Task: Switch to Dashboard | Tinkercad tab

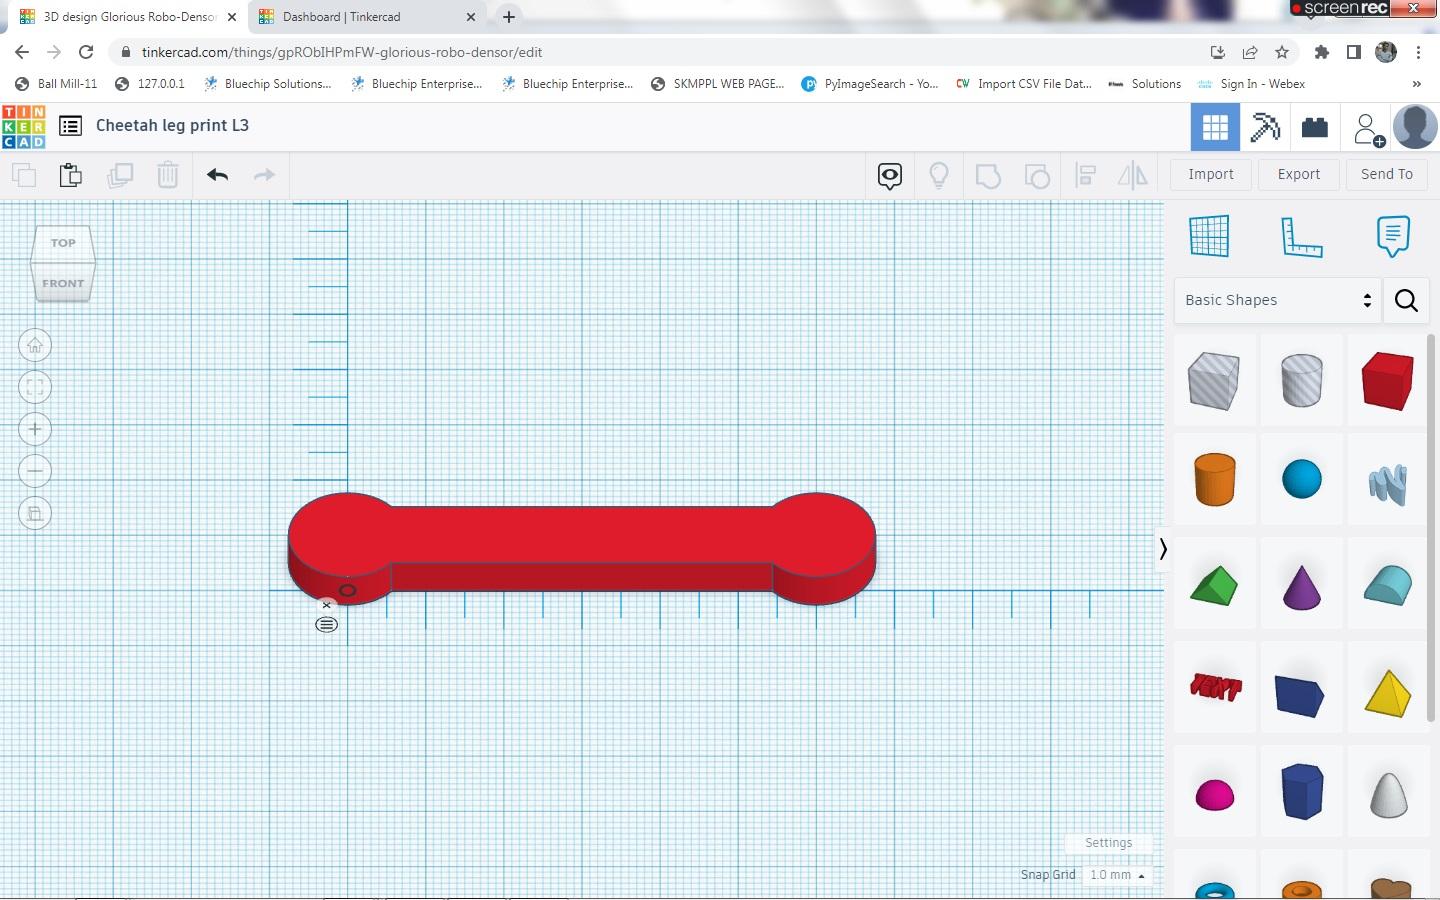Action: point(367,17)
